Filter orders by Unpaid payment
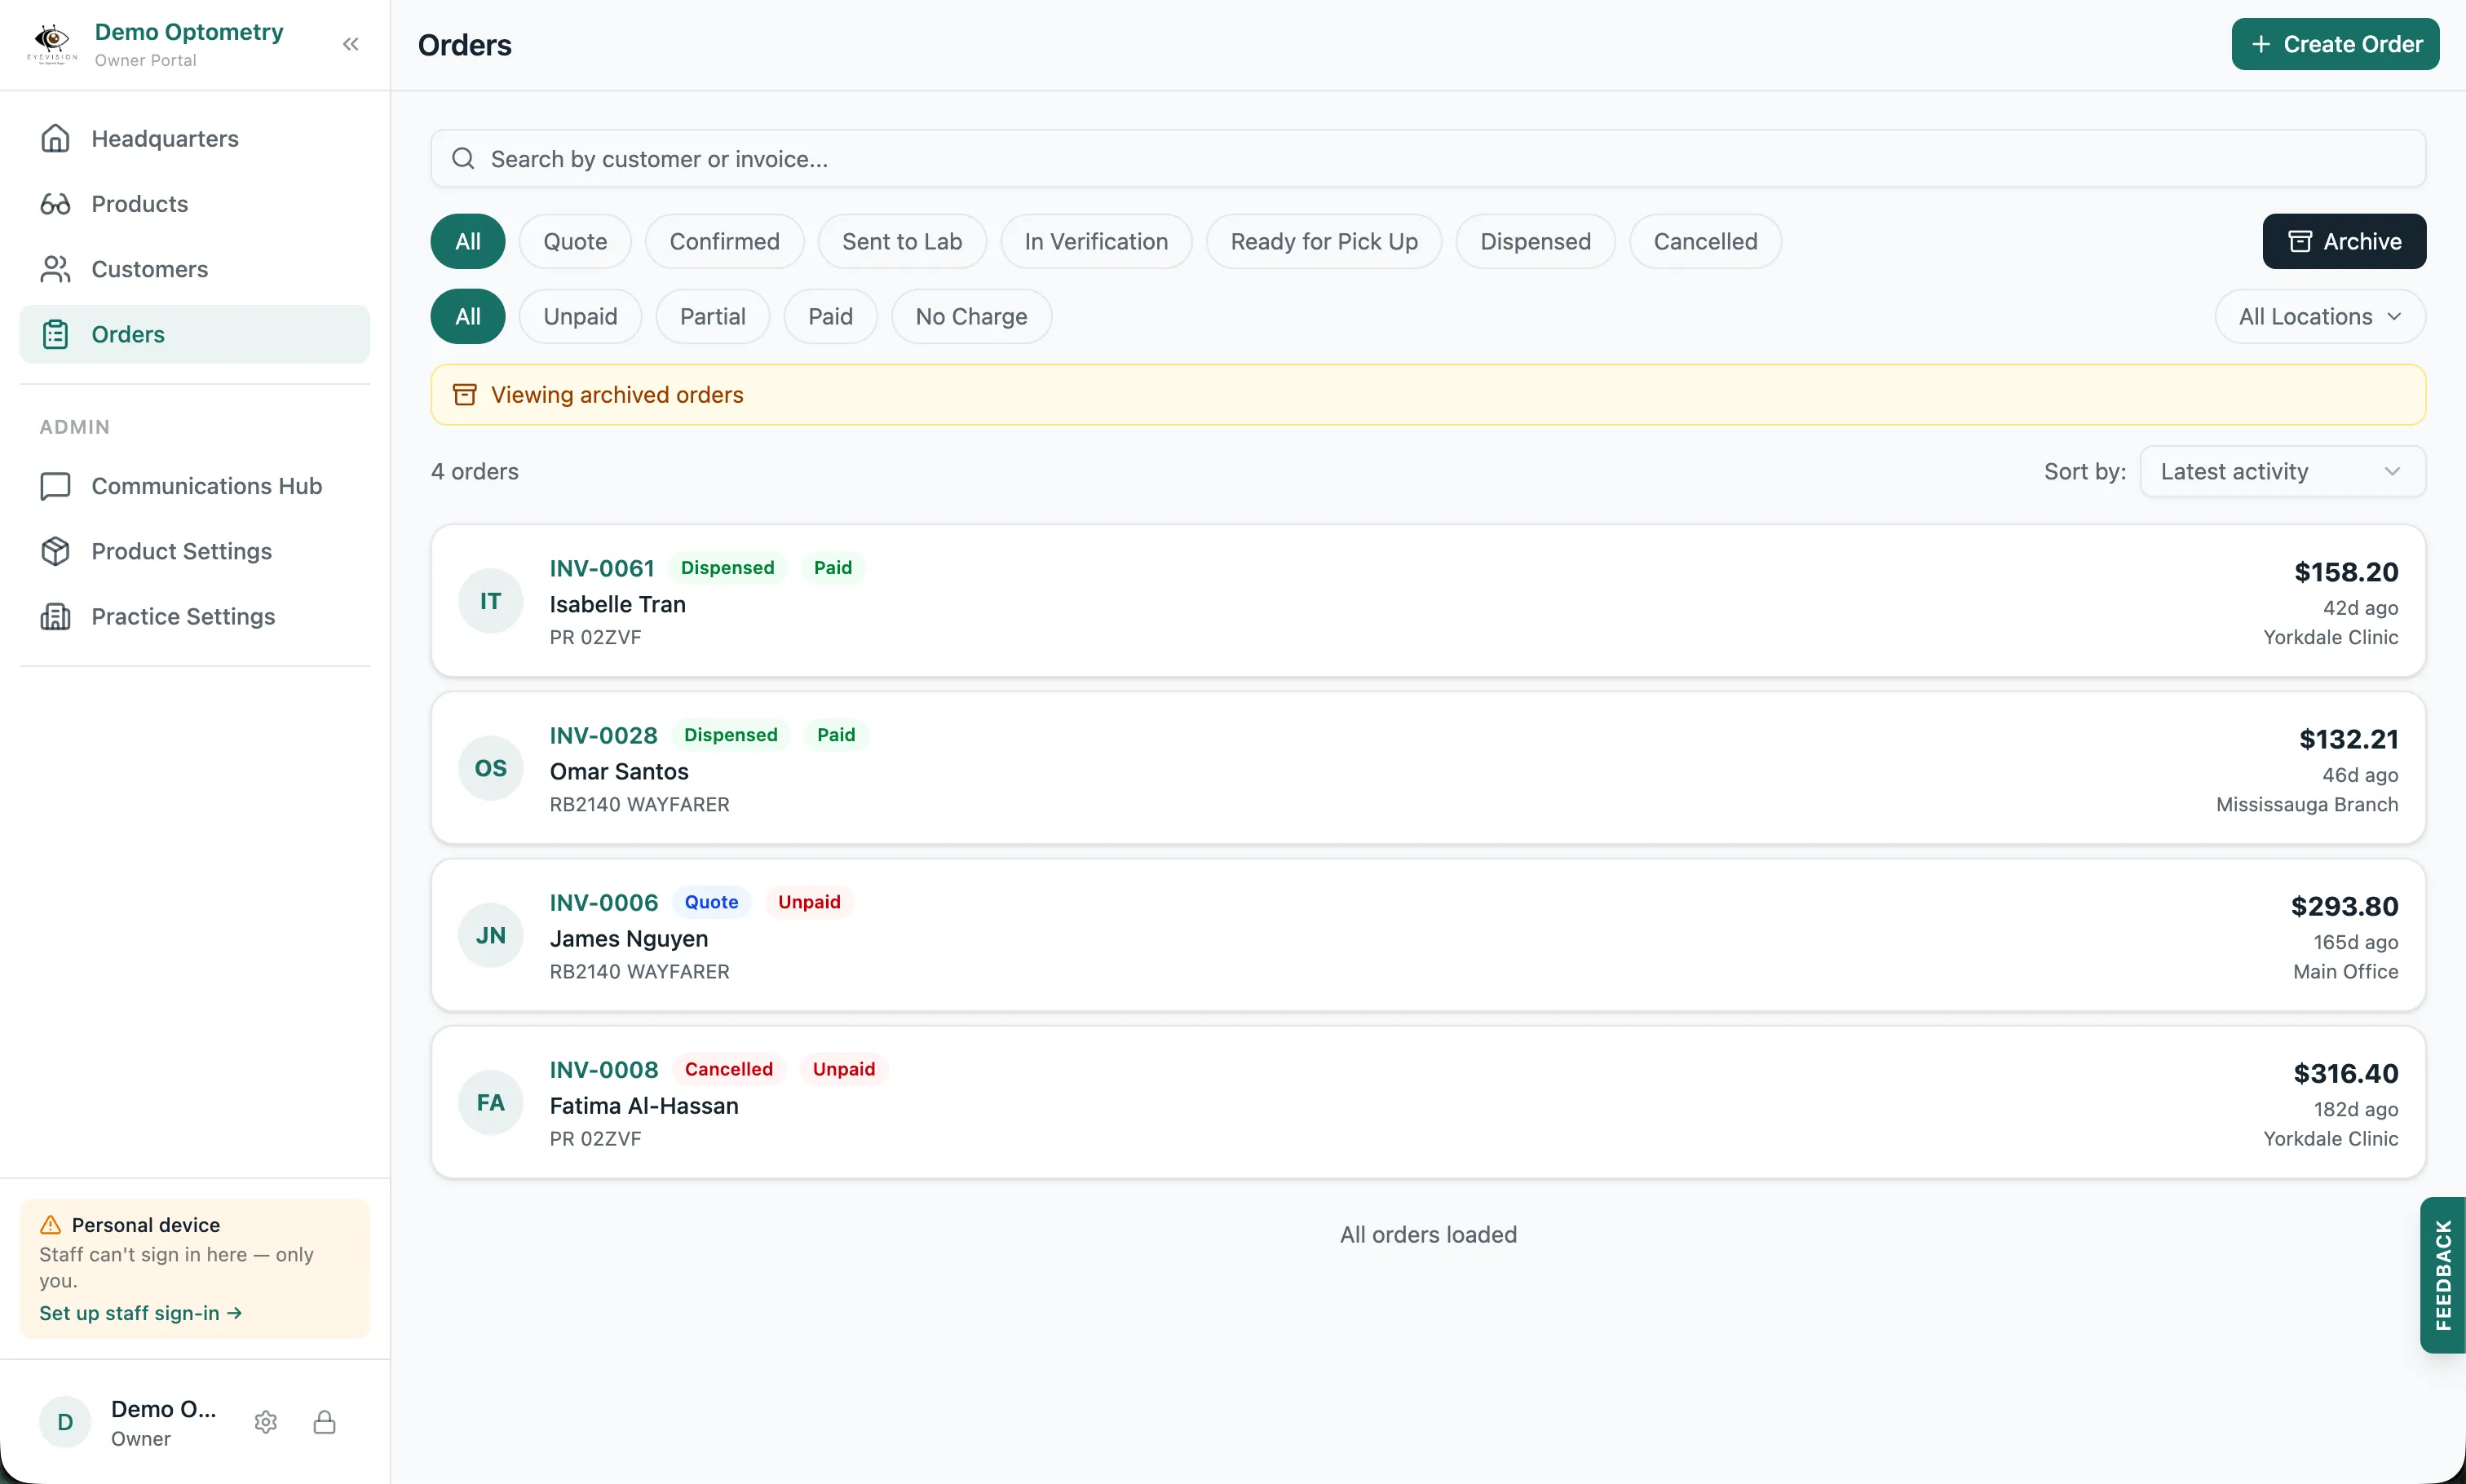Image resolution: width=2466 pixels, height=1484 pixels. (x=580, y=316)
